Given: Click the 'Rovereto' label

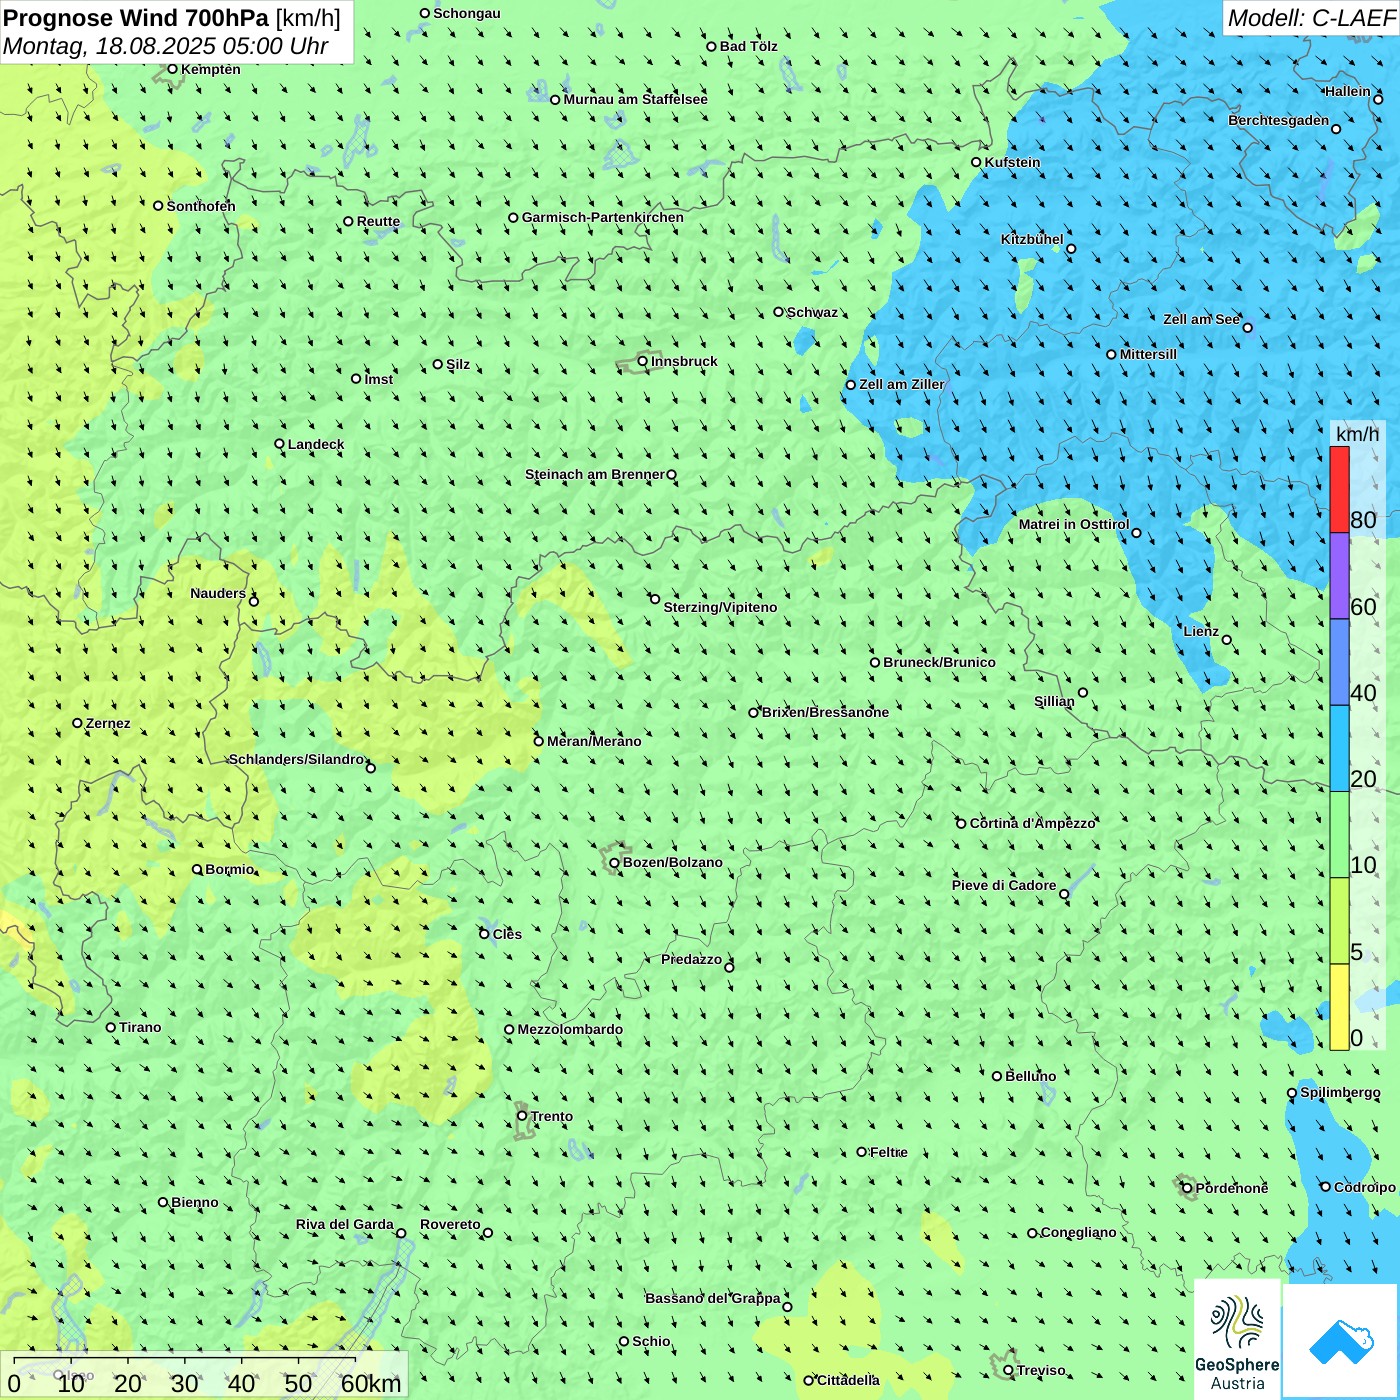Looking at the screenshot, I should coord(450,1224).
